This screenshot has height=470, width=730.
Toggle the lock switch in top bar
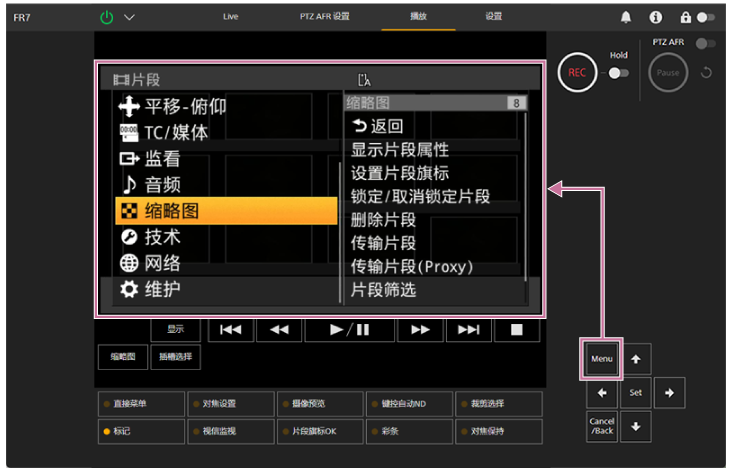[706, 17]
